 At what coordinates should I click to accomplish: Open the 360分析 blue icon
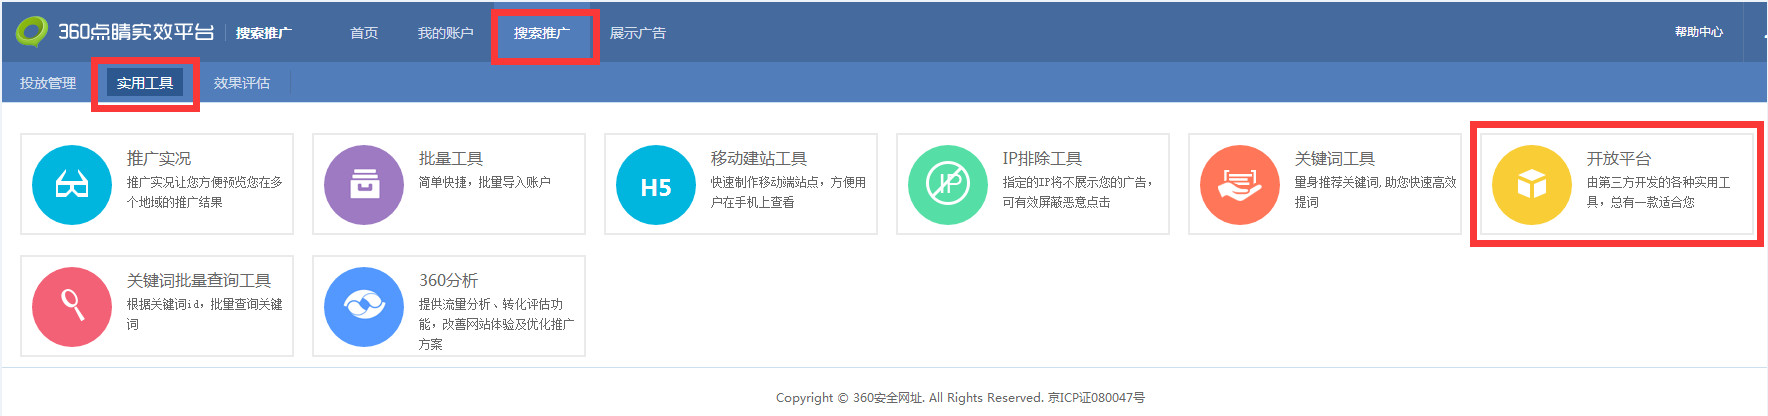(x=364, y=307)
